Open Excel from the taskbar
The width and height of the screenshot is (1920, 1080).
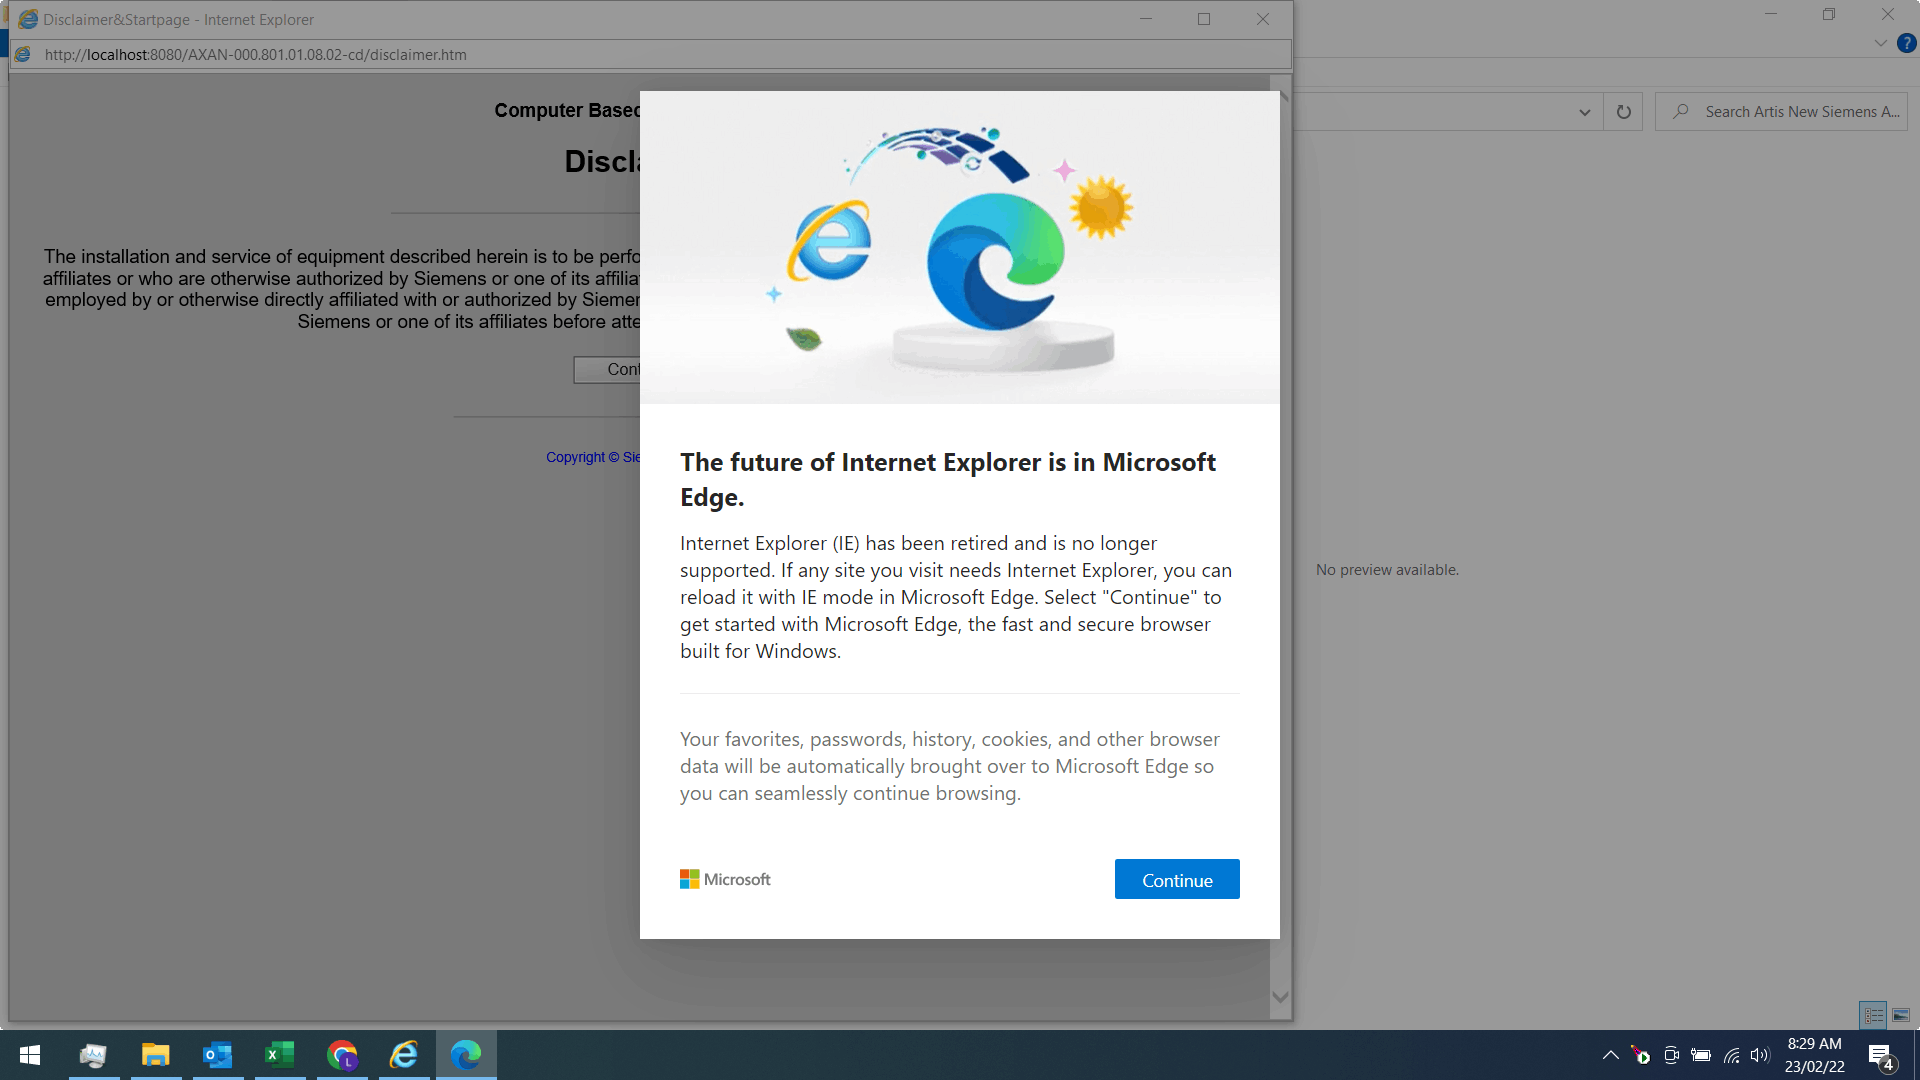(x=280, y=1054)
